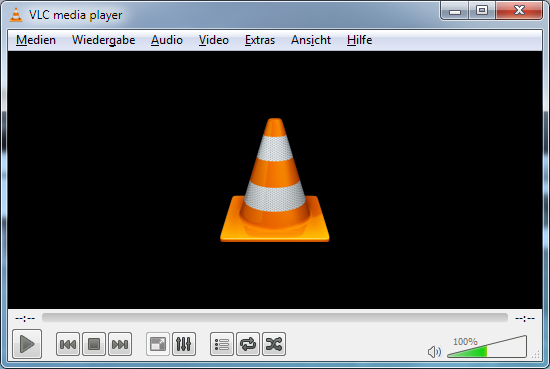Adjust the volume slider at 100%
This screenshot has height=369, width=550.
click(487, 347)
